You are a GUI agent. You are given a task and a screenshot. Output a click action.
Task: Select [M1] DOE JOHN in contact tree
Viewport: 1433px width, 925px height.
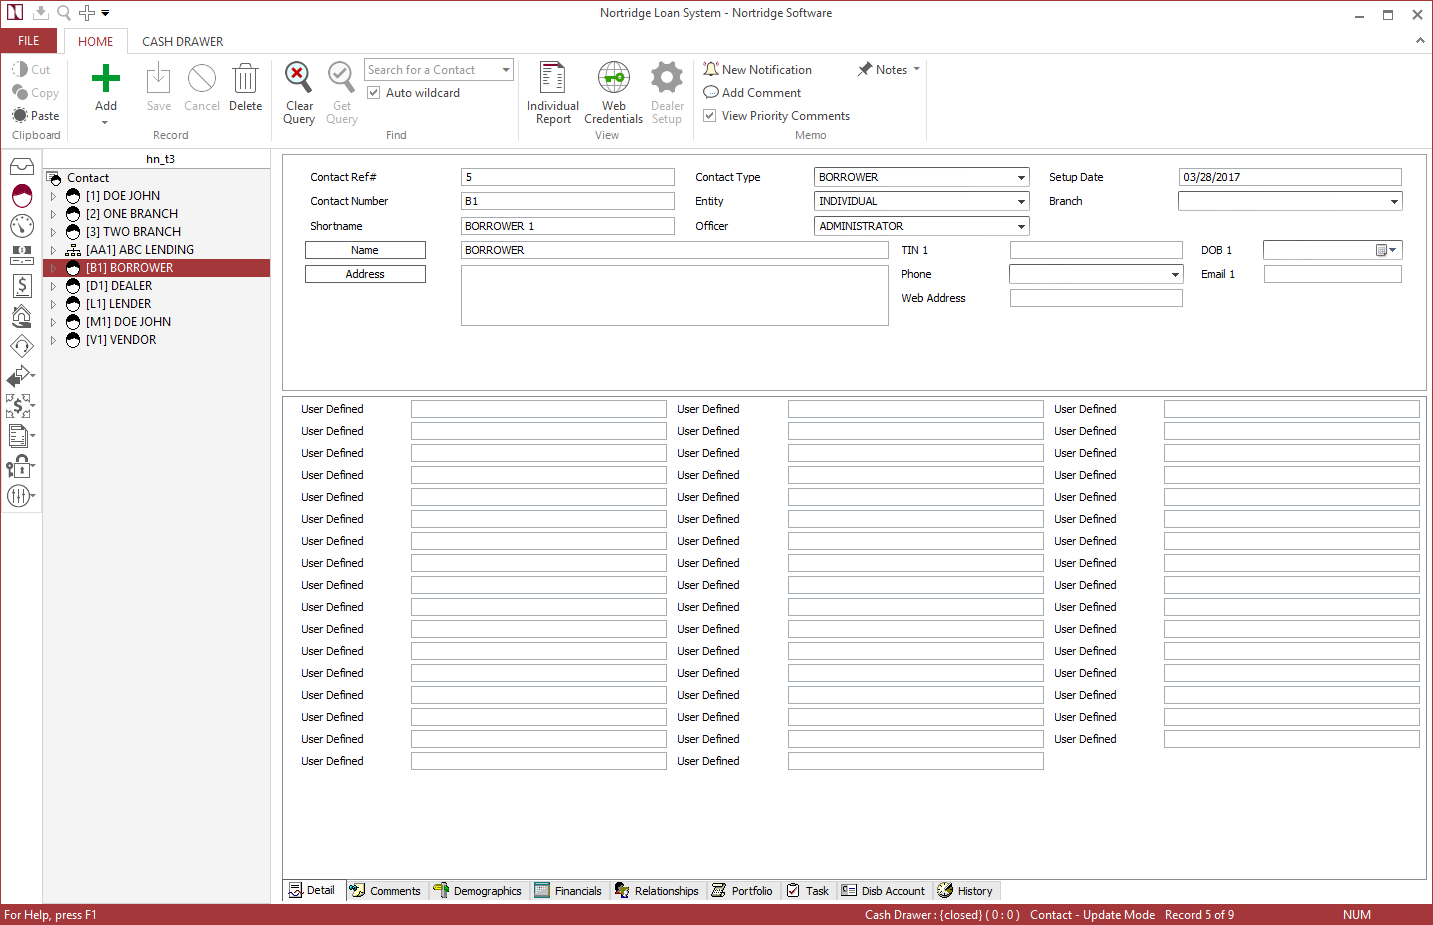128,322
